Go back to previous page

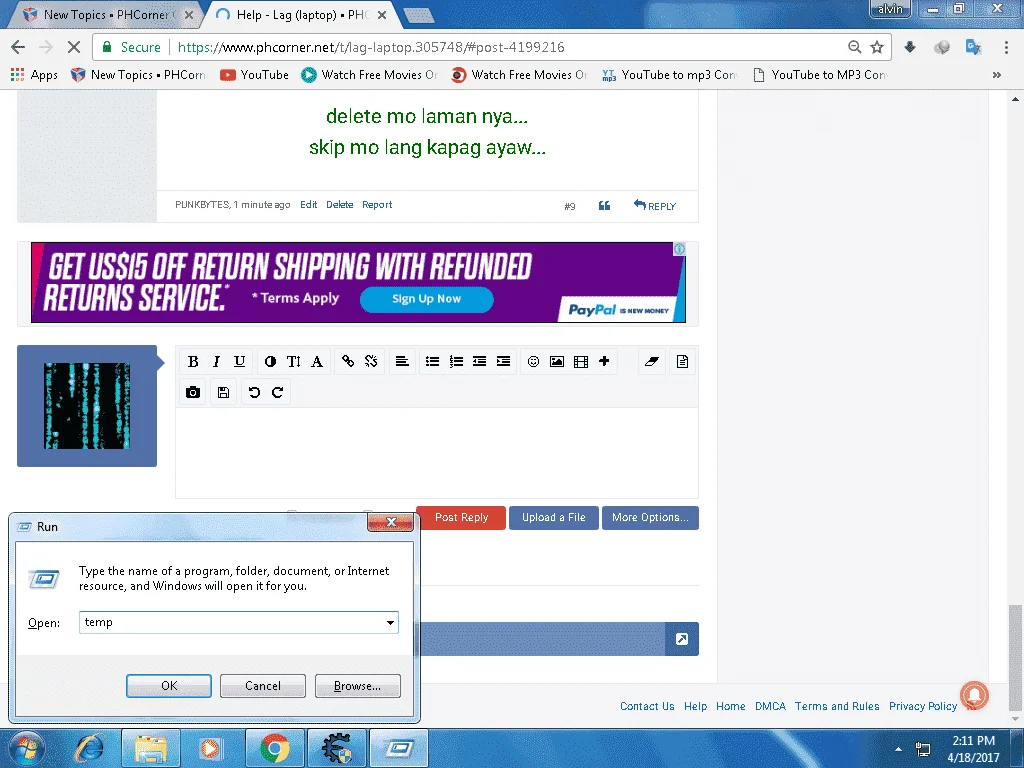pyautogui.click(x=18, y=47)
